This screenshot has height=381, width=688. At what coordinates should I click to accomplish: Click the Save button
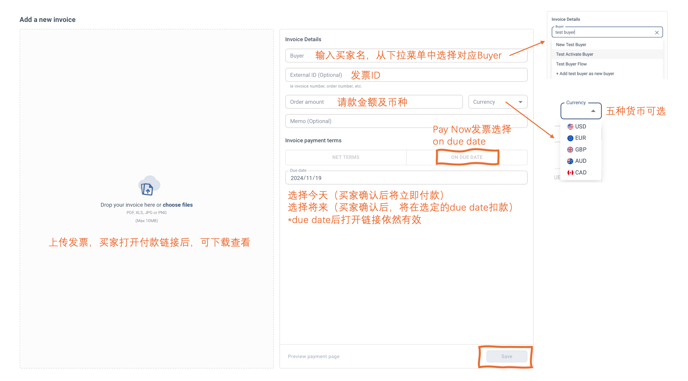[506, 356]
